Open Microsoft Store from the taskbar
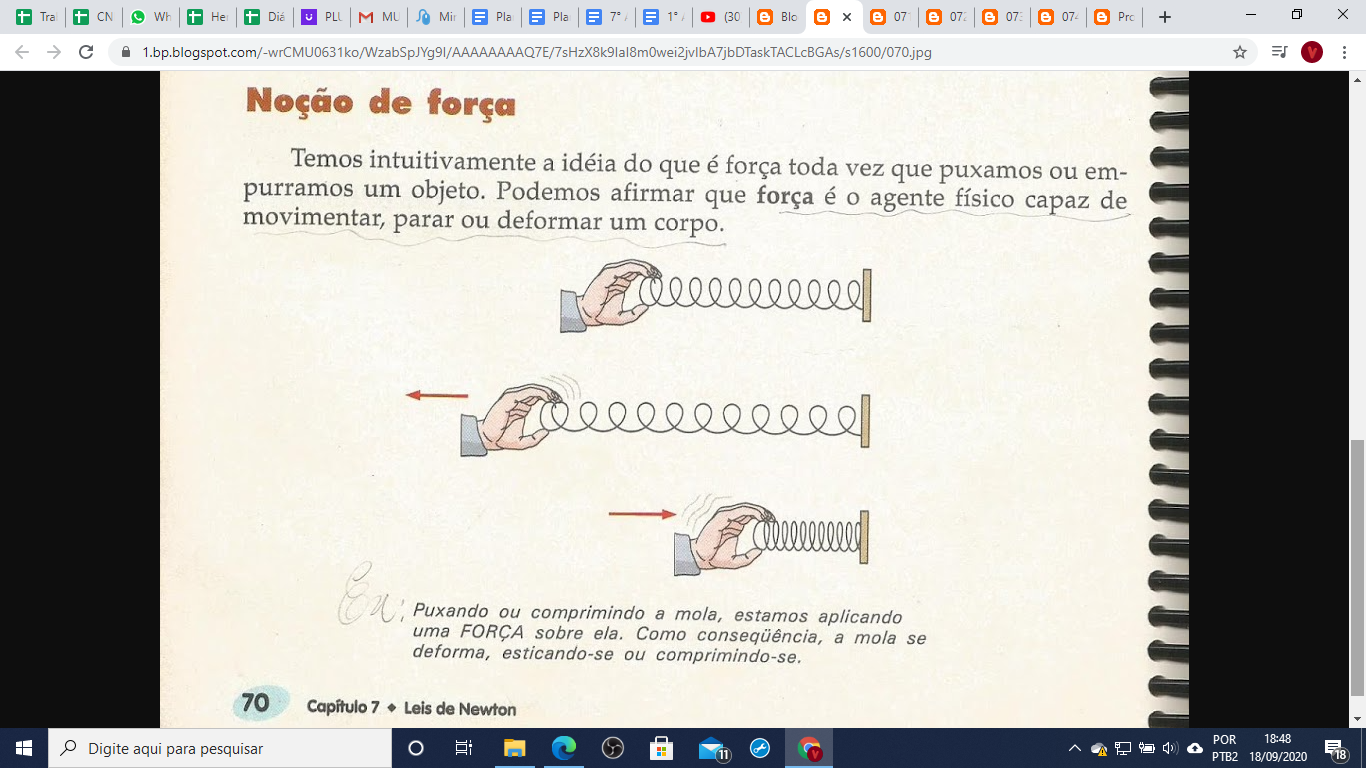 pos(662,748)
